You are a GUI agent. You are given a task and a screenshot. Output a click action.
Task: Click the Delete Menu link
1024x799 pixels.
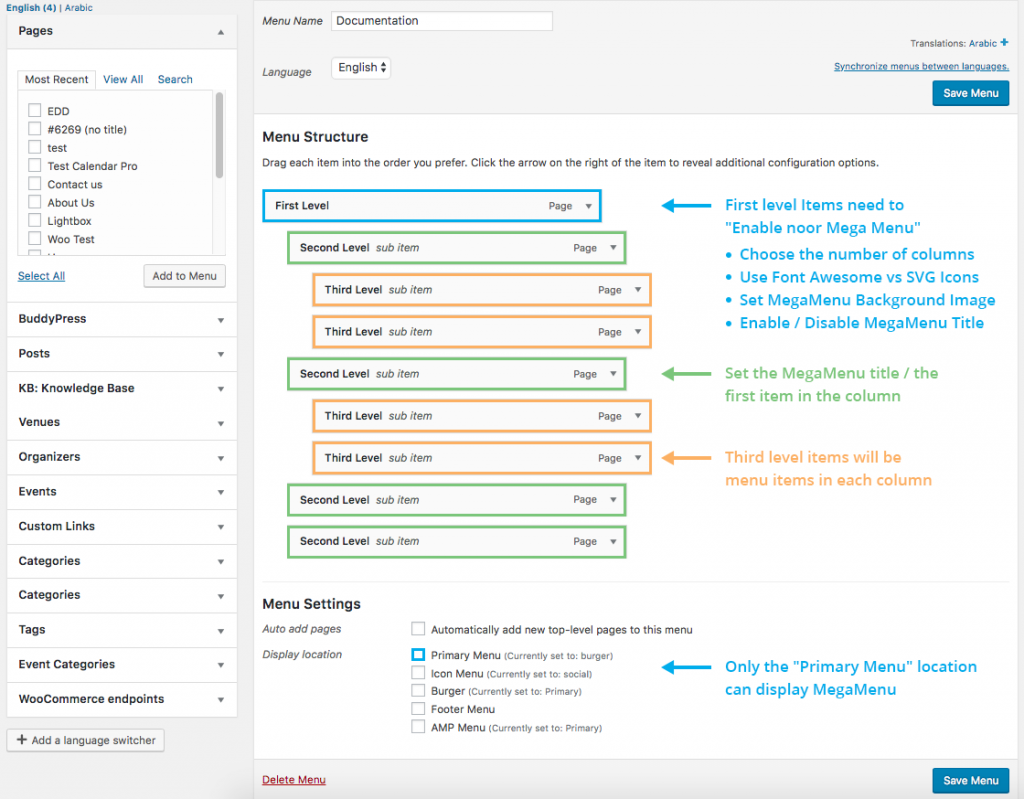coord(294,779)
